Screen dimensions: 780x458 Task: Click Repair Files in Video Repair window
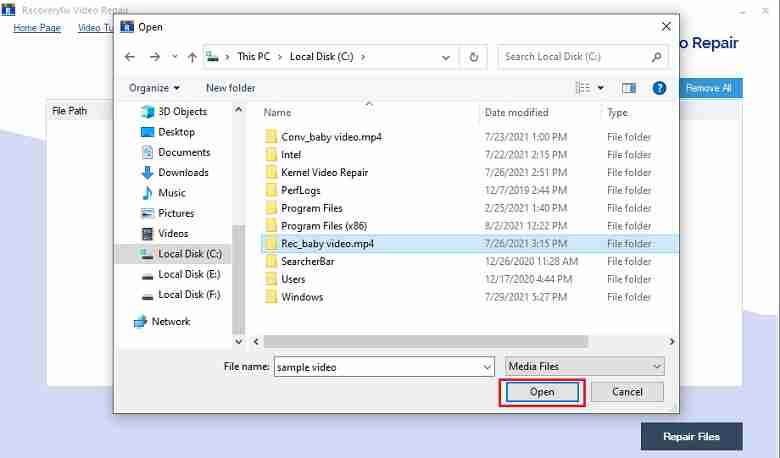(691, 437)
